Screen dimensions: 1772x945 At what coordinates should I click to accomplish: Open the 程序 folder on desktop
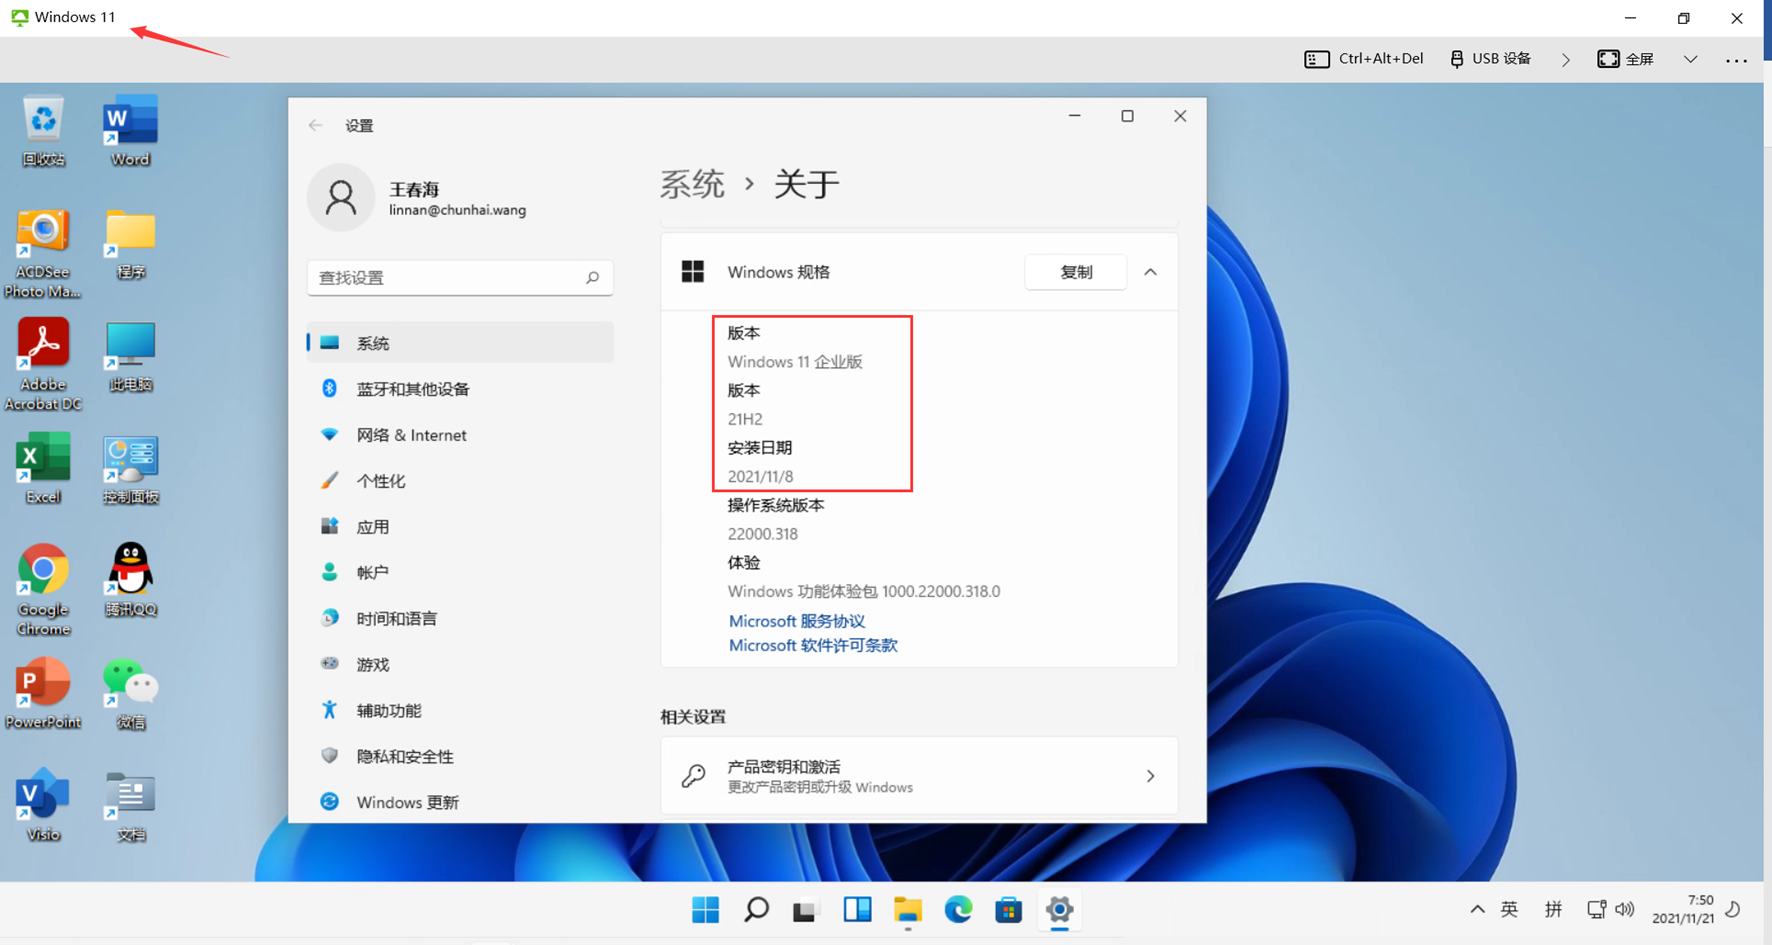coord(130,244)
